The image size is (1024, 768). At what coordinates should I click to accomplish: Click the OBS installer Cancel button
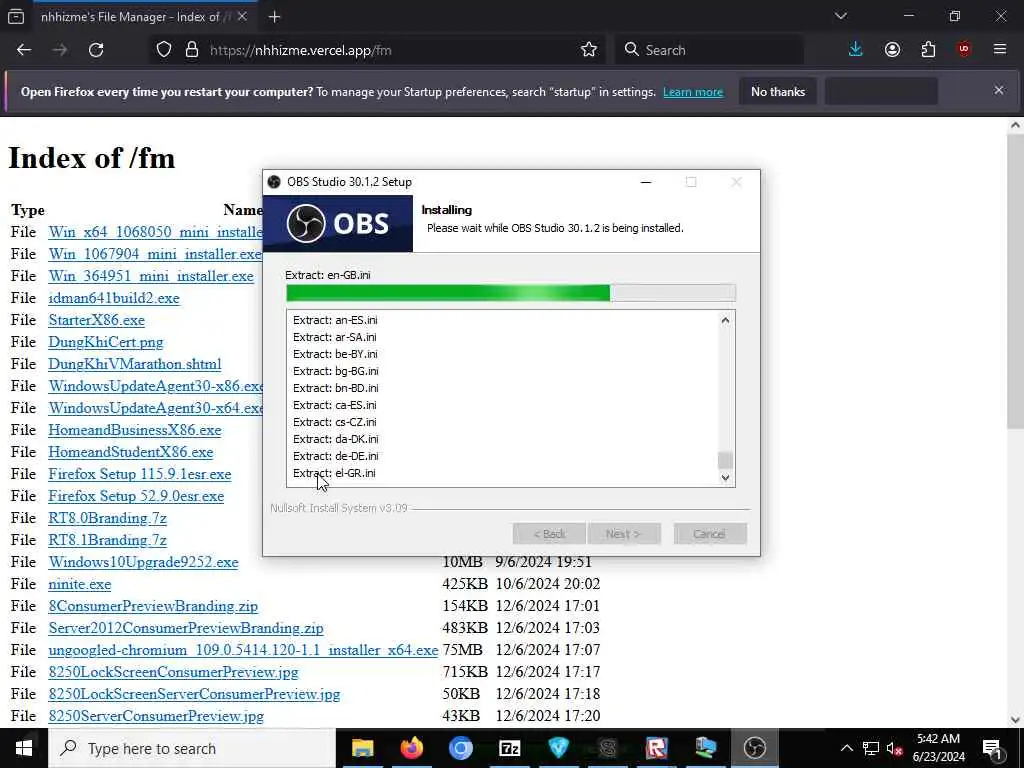[710, 534]
